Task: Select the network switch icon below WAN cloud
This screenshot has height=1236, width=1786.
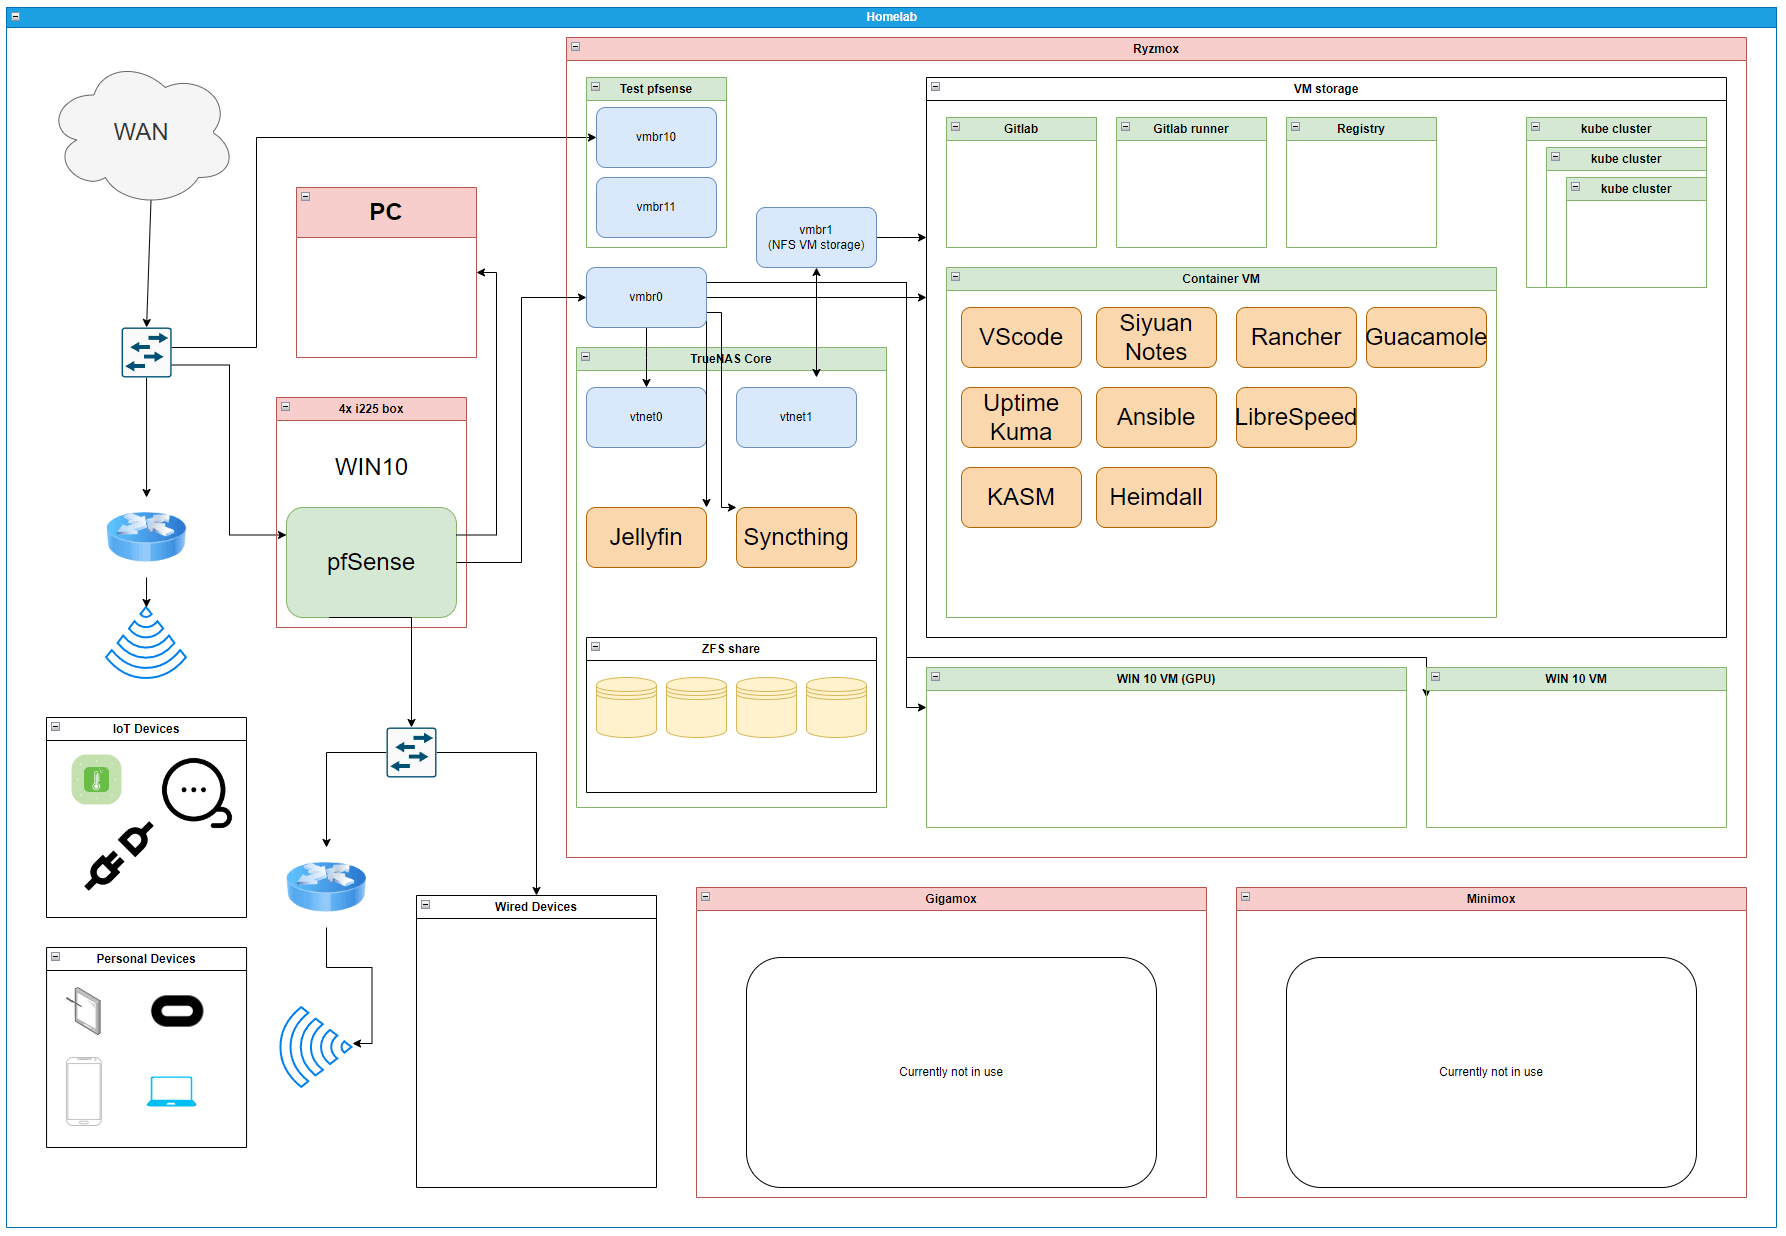Action: click(146, 352)
